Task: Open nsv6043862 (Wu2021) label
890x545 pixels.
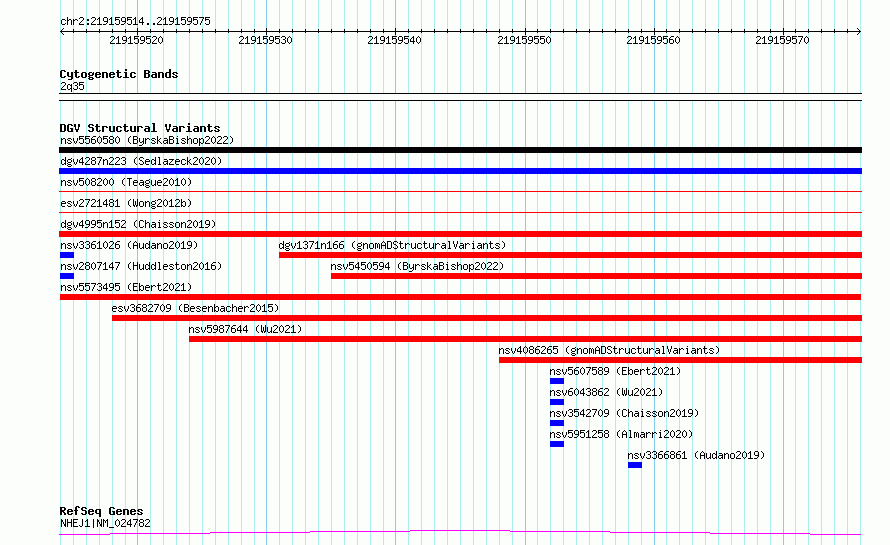Action: [x=606, y=392]
